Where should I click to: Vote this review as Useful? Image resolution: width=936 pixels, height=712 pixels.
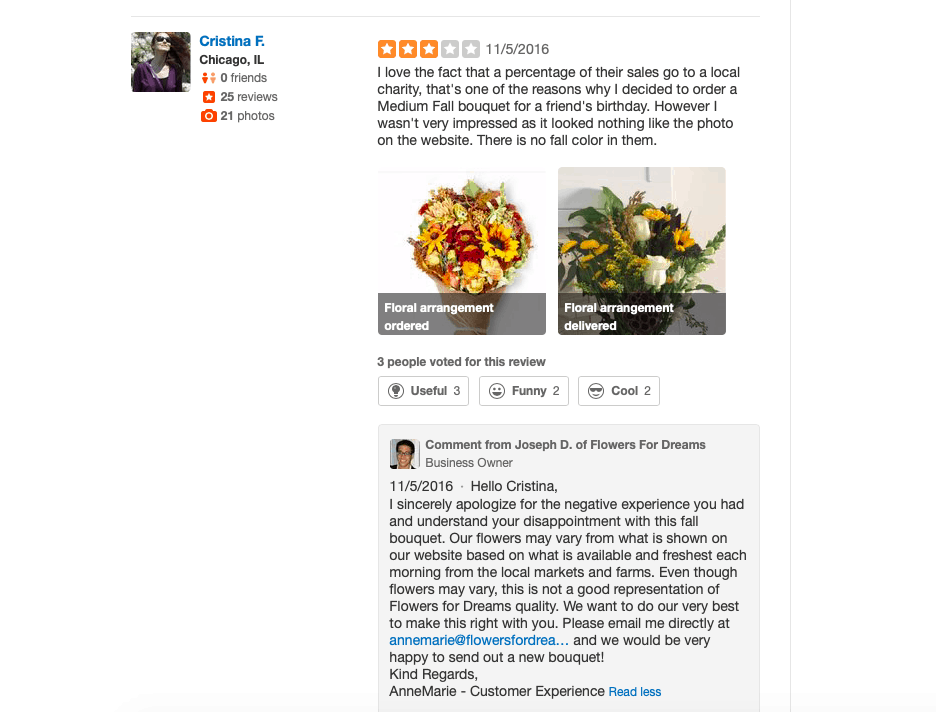coord(424,391)
